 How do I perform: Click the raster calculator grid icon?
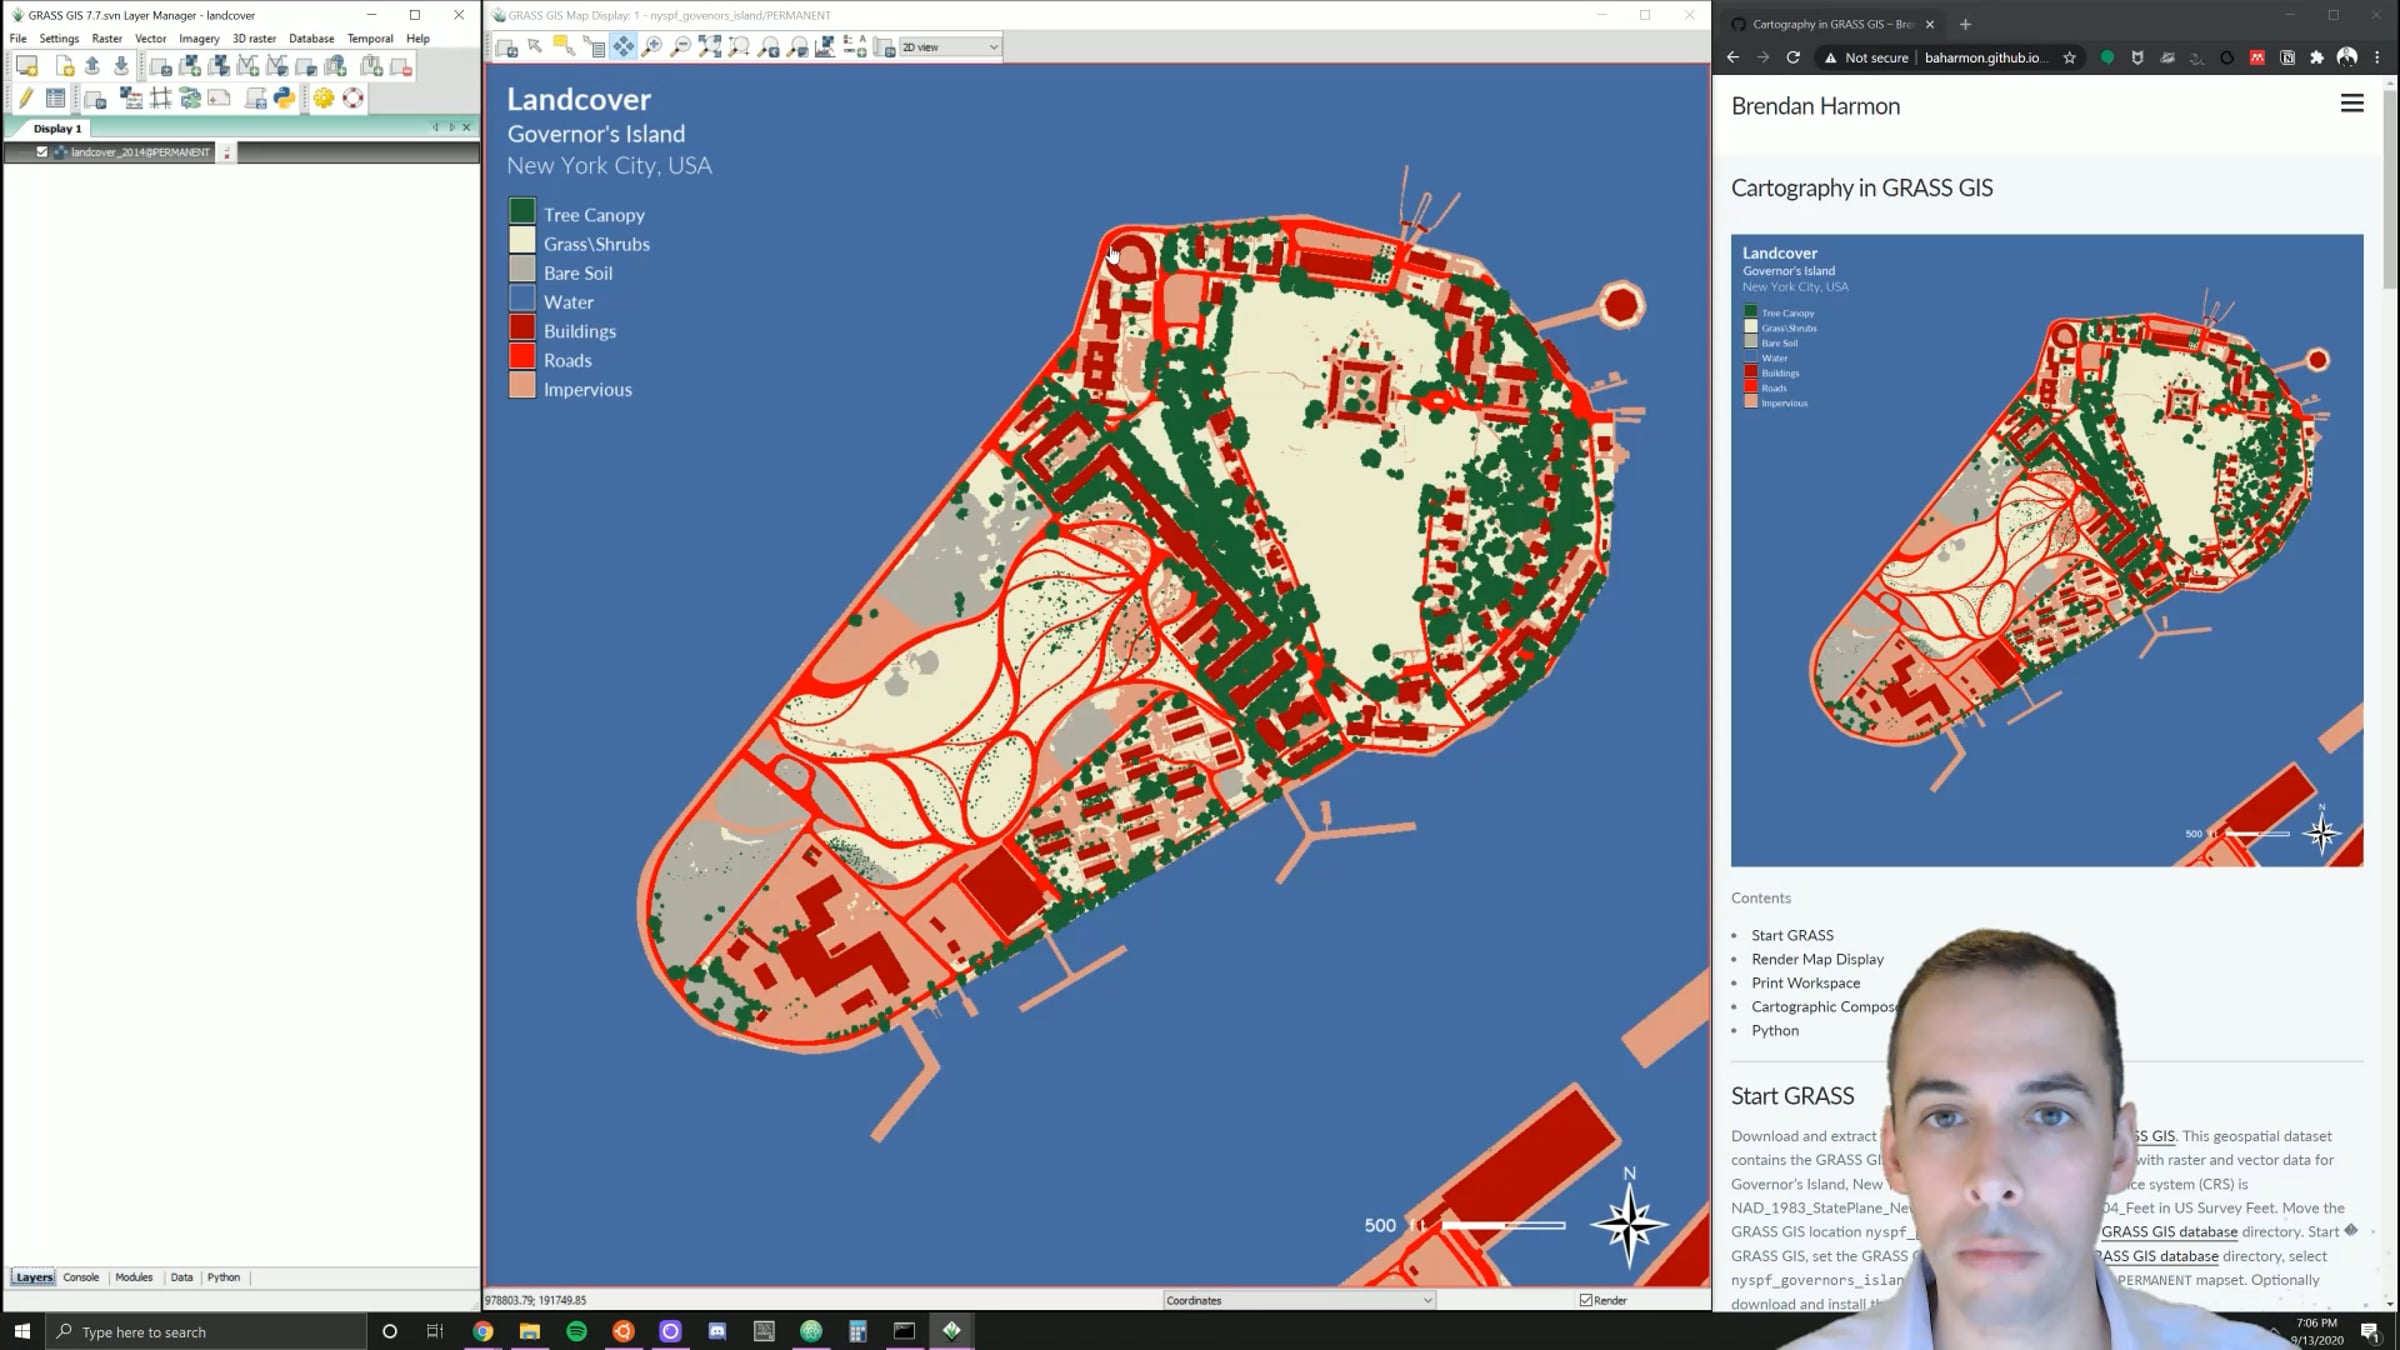click(161, 98)
